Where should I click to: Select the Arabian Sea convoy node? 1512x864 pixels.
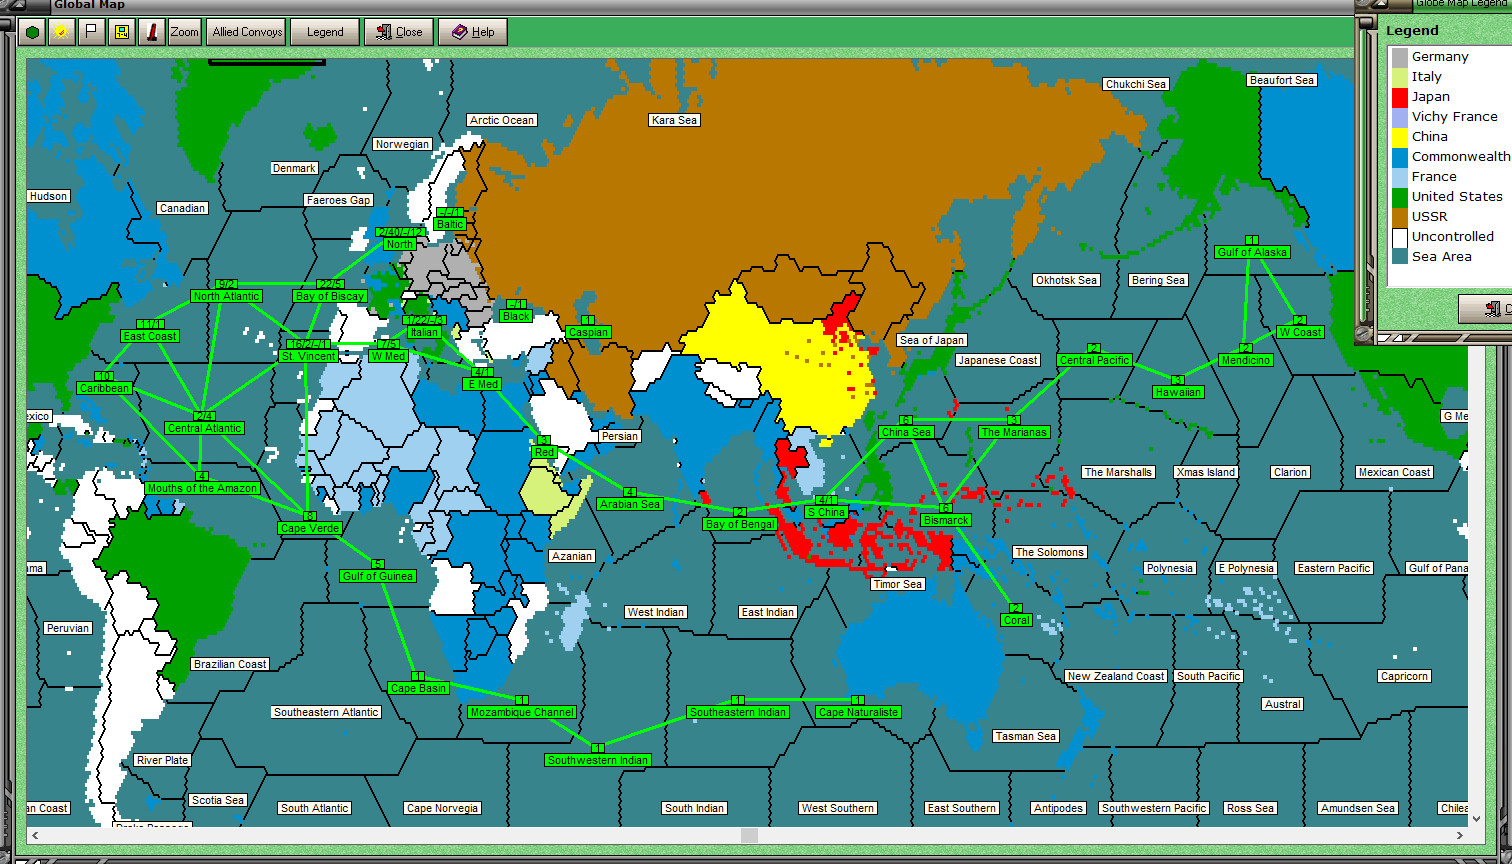630,504
